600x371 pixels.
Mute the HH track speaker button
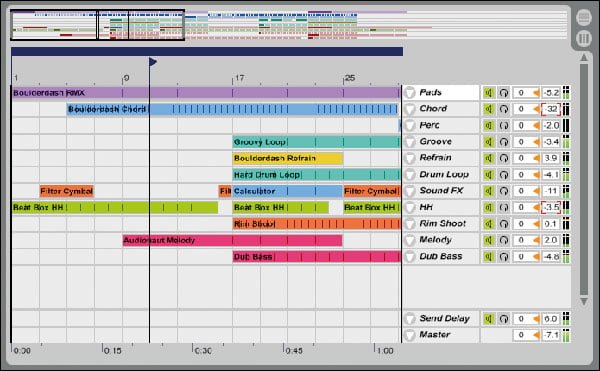click(x=489, y=207)
